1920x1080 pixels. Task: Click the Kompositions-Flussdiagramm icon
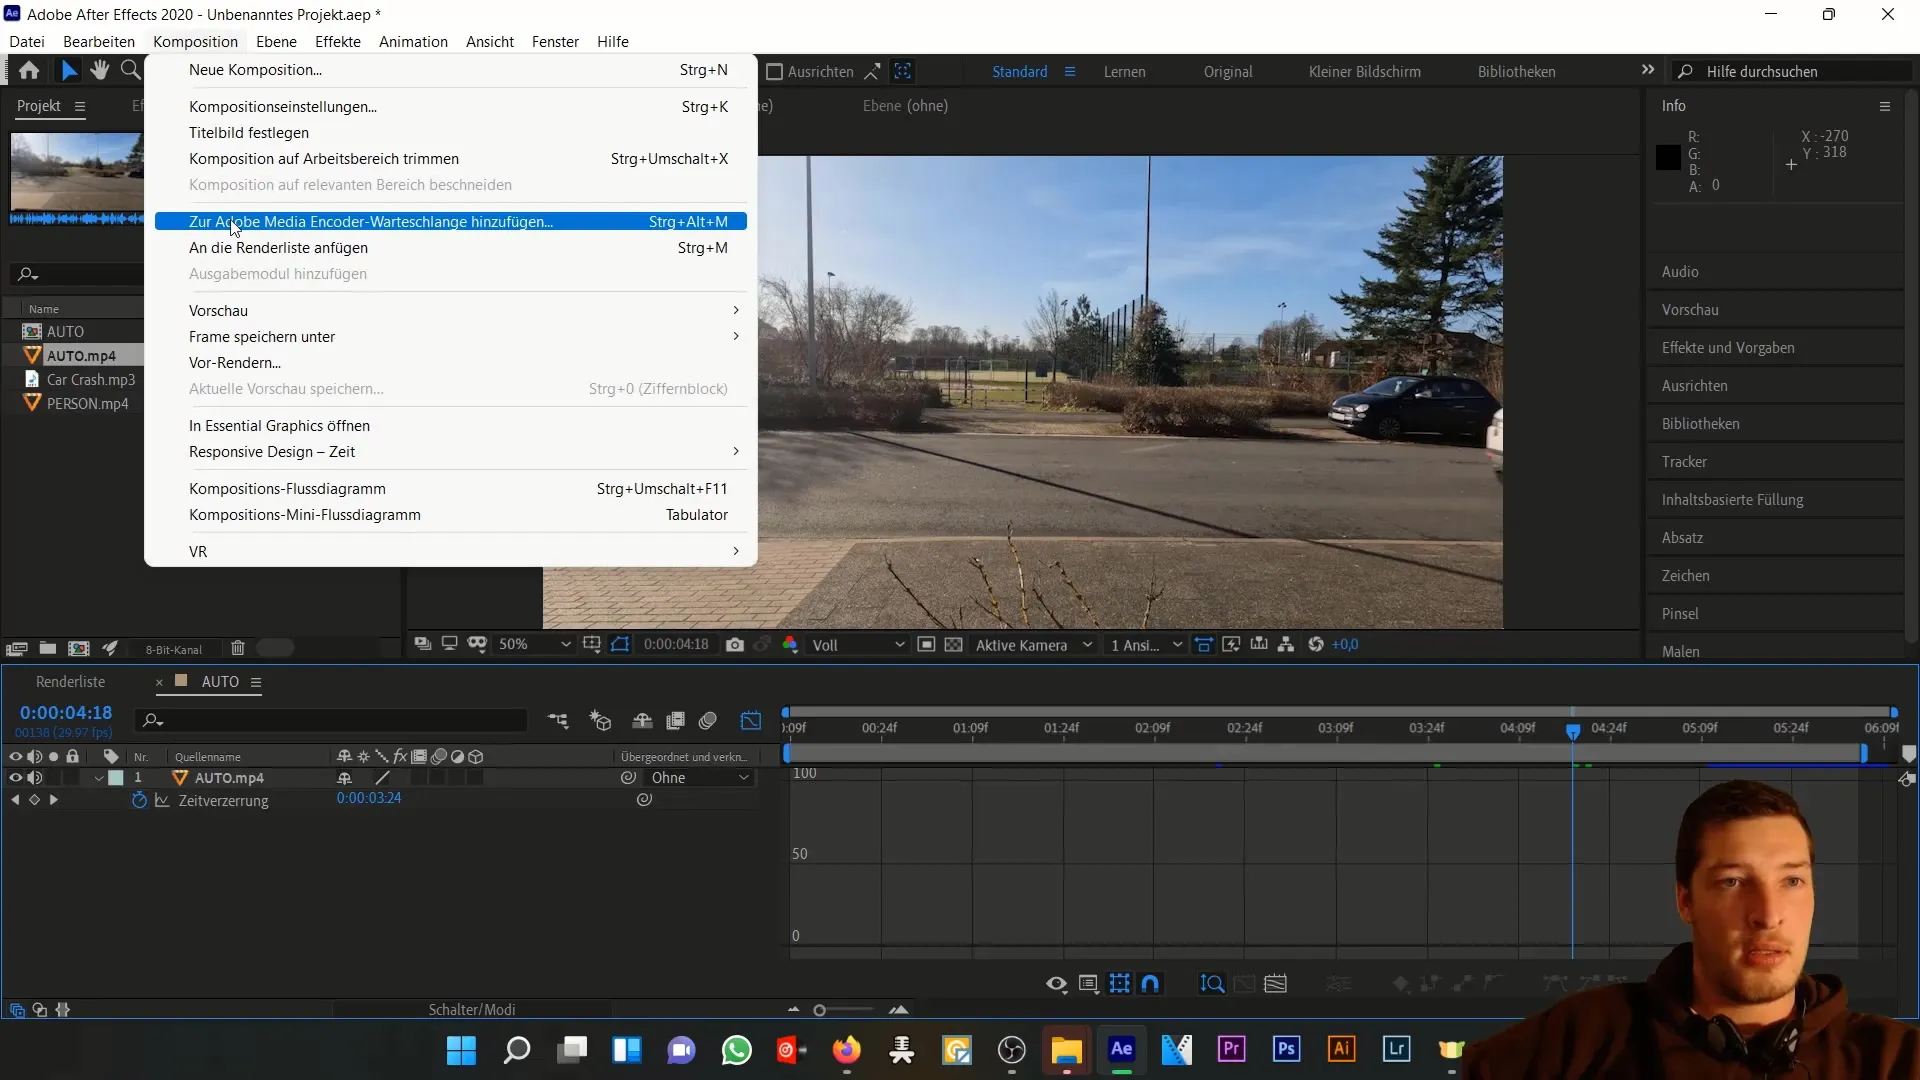(287, 488)
